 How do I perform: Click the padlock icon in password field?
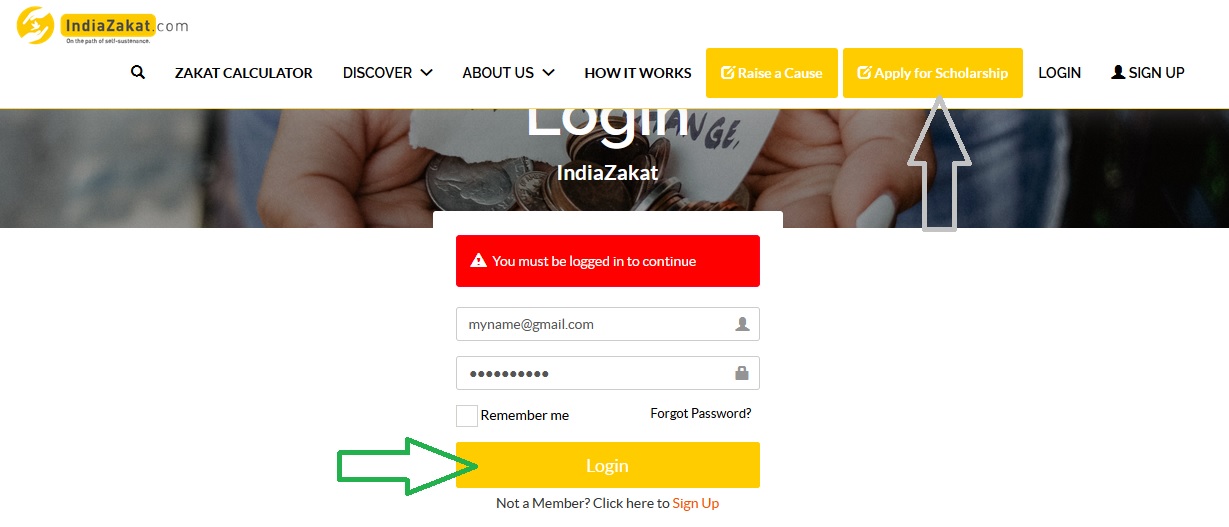tap(742, 373)
